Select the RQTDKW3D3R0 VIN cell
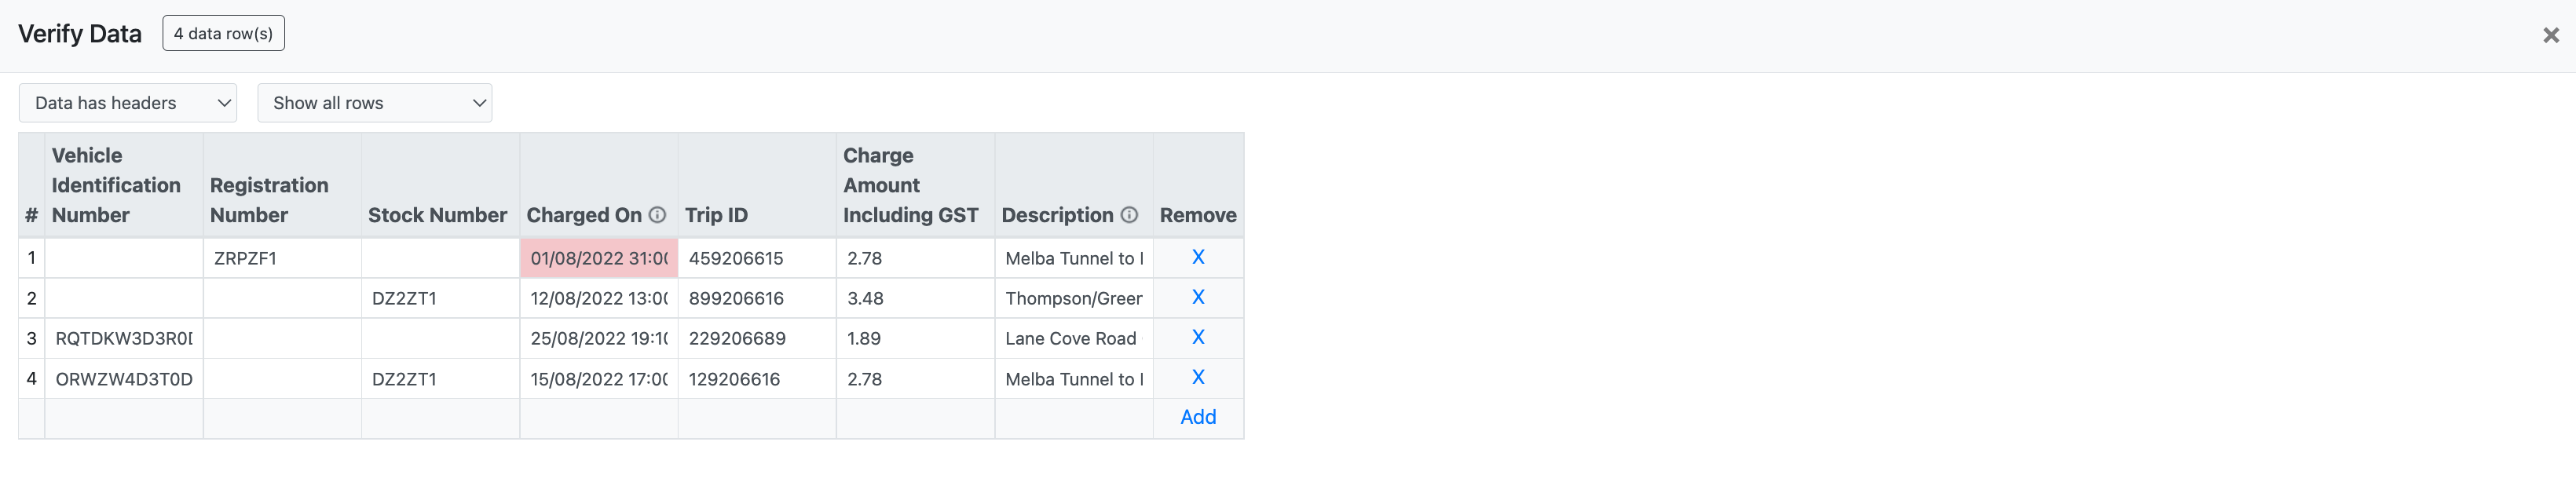This screenshot has width=2576, height=493. pyautogui.click(x=123, y=338)
